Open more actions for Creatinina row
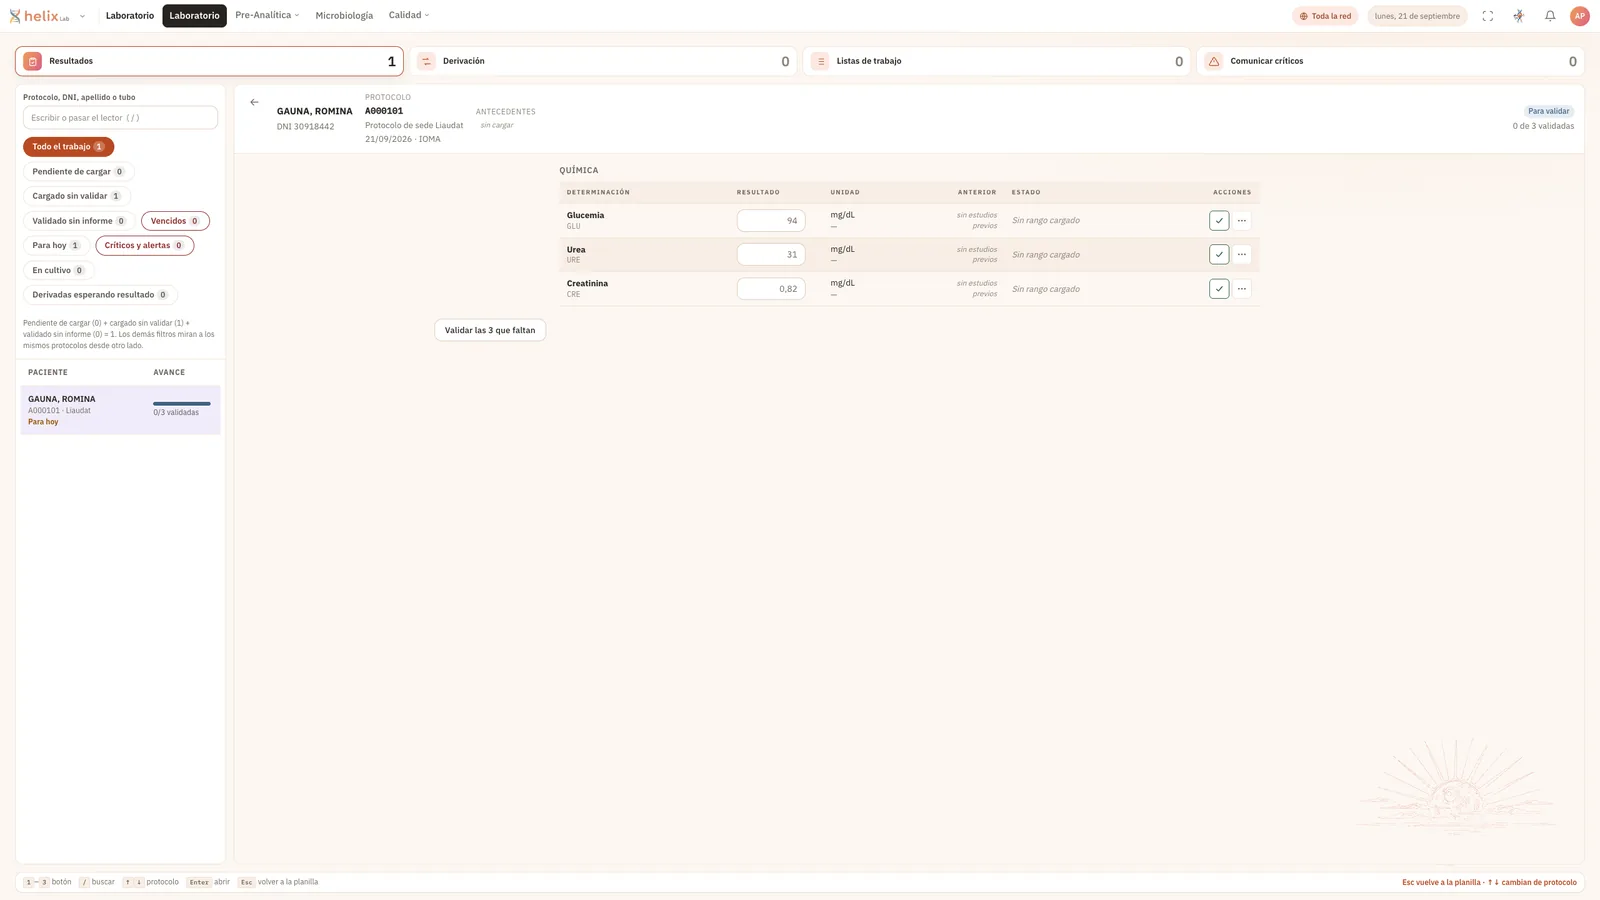 [1242, 289]
